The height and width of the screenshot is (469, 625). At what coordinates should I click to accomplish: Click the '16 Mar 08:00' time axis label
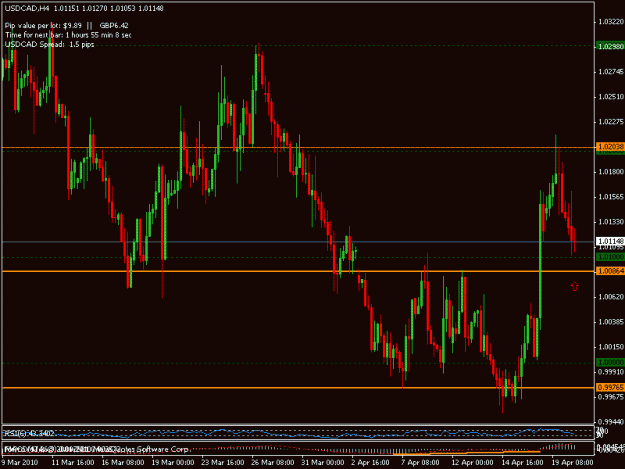tap(123, 463)
